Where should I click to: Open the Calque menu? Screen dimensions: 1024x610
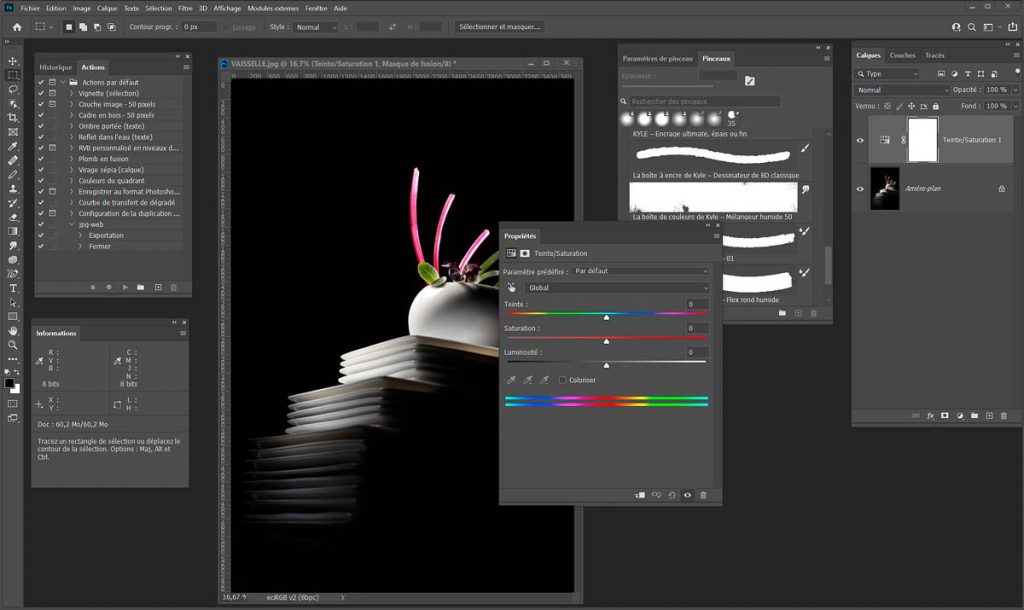pyautogui.click(x=107, y=8)
